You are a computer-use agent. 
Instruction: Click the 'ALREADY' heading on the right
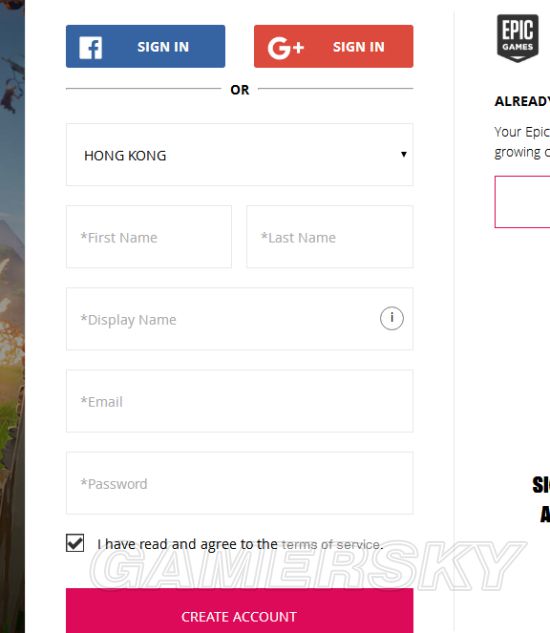(x=522, y=101)
